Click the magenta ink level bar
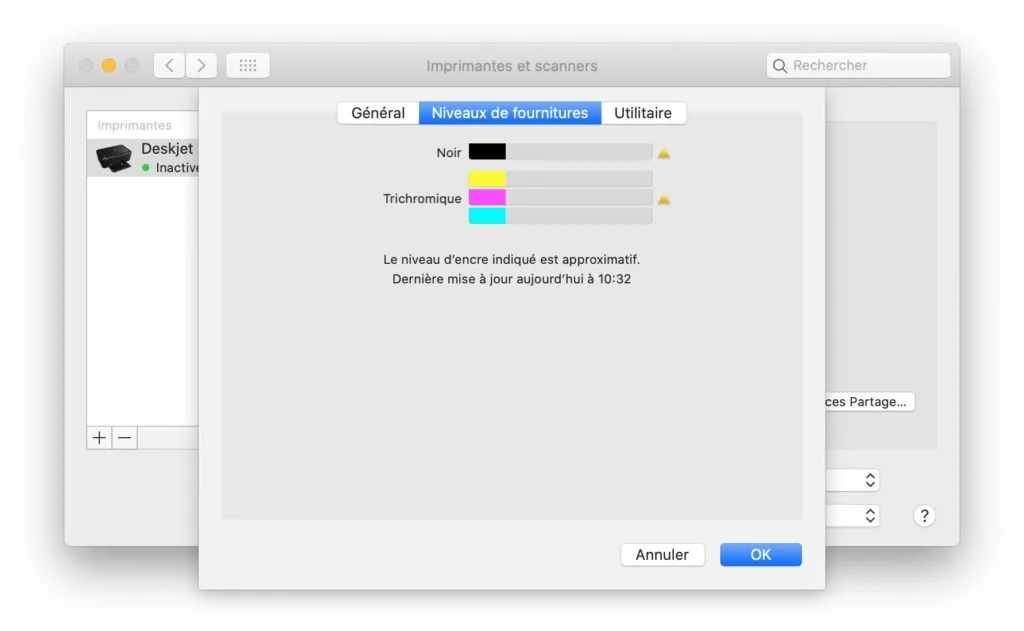 [560, 197]
